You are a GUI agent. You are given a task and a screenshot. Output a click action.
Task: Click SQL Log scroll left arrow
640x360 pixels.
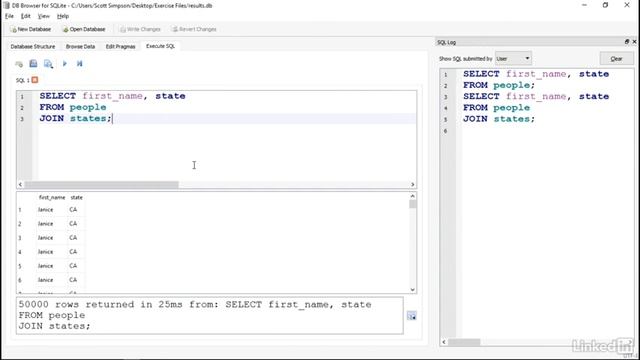[x=444, y=342]
